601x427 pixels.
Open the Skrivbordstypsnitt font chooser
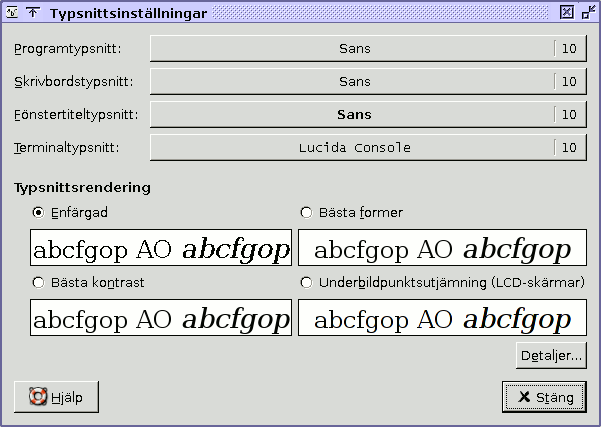click(368, 82)
